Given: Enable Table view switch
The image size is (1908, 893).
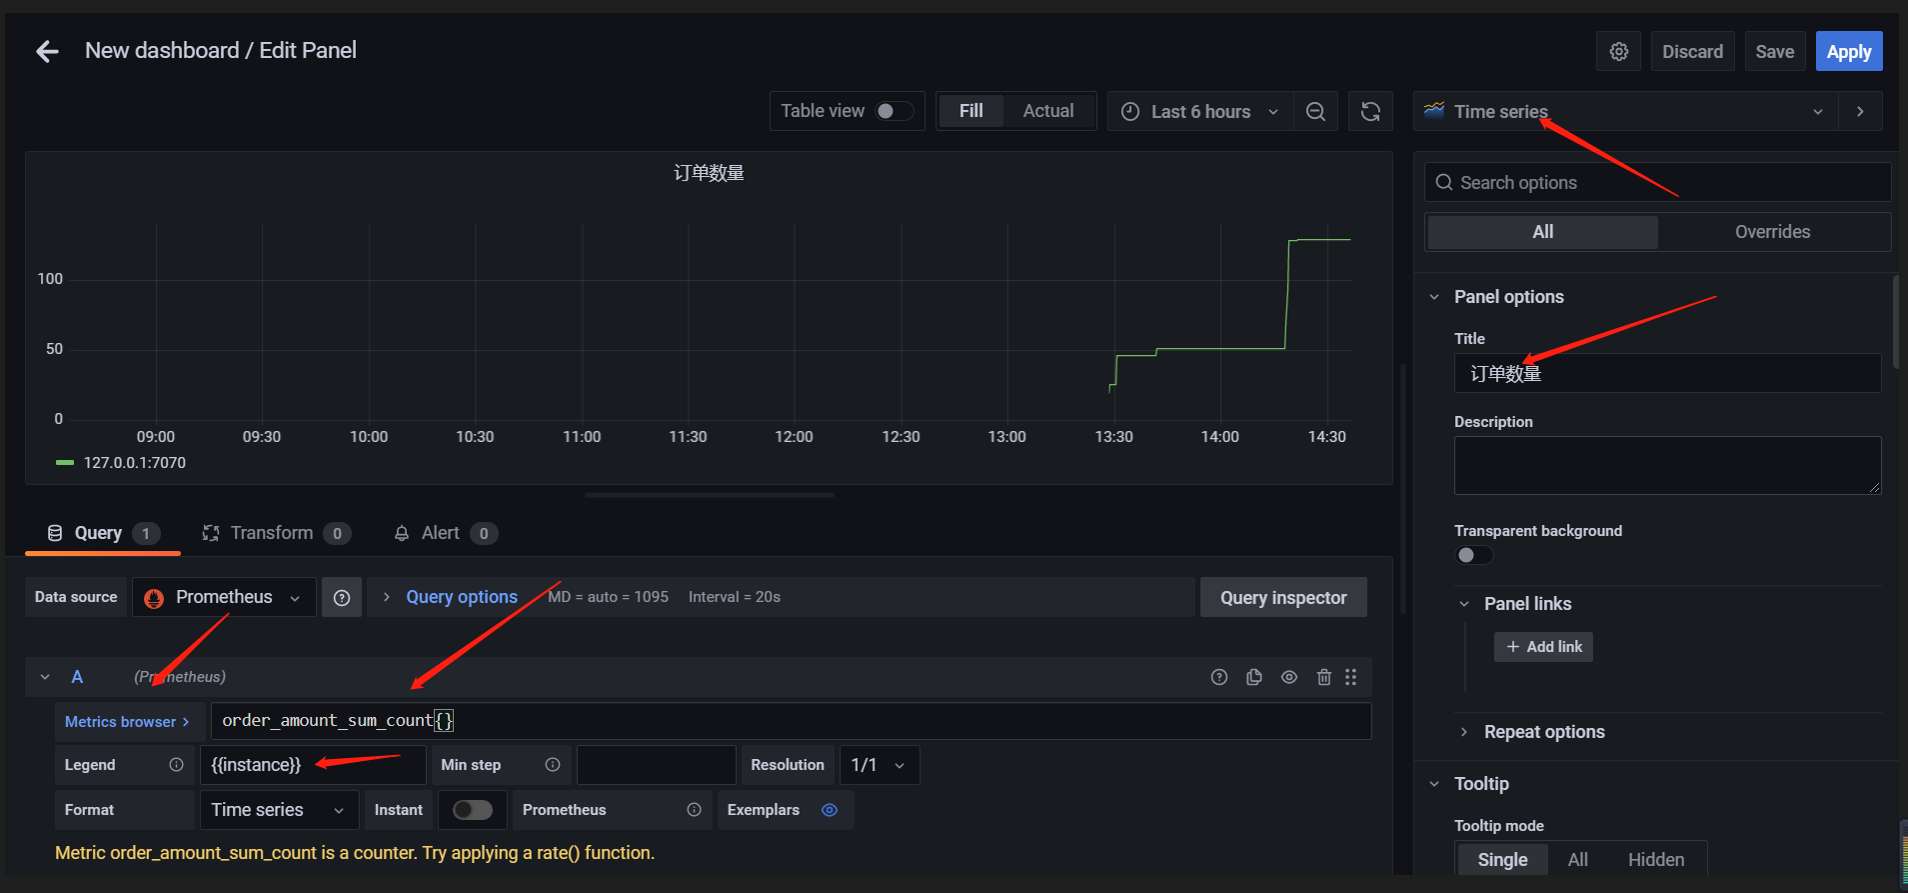Looking at the screenshot, I should point(894,111).
